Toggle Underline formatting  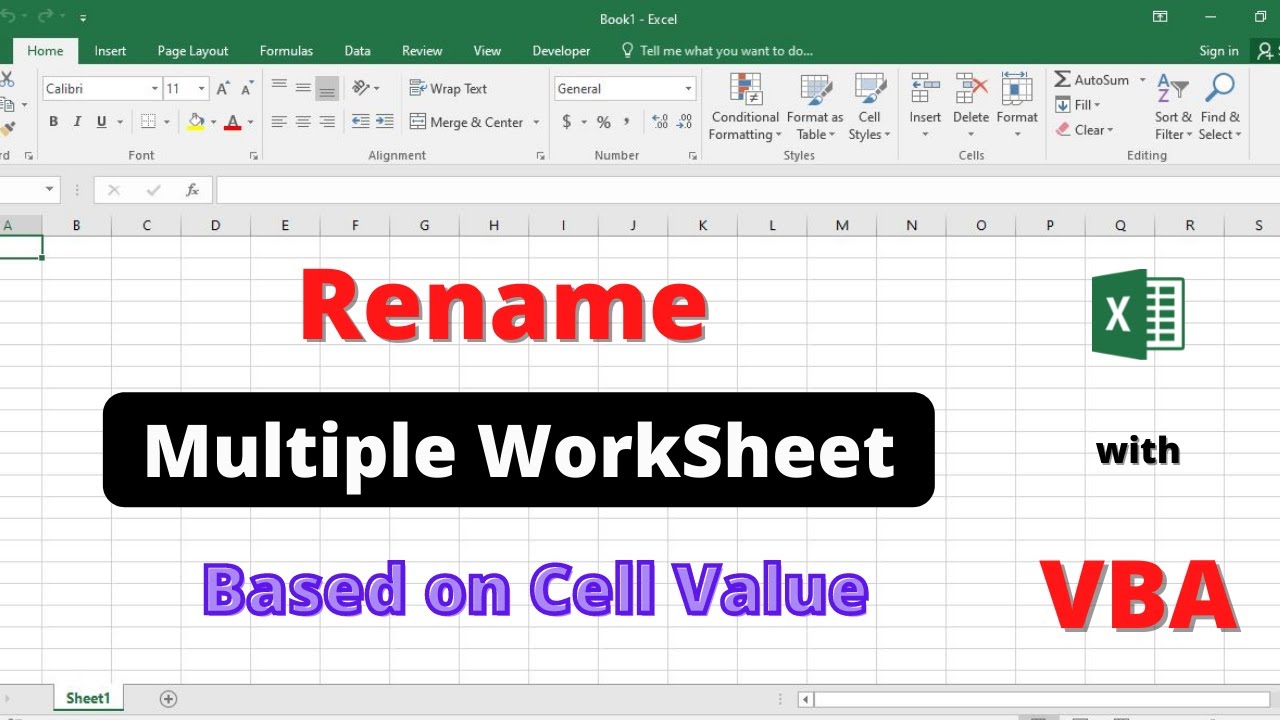(x=101, y=122)
